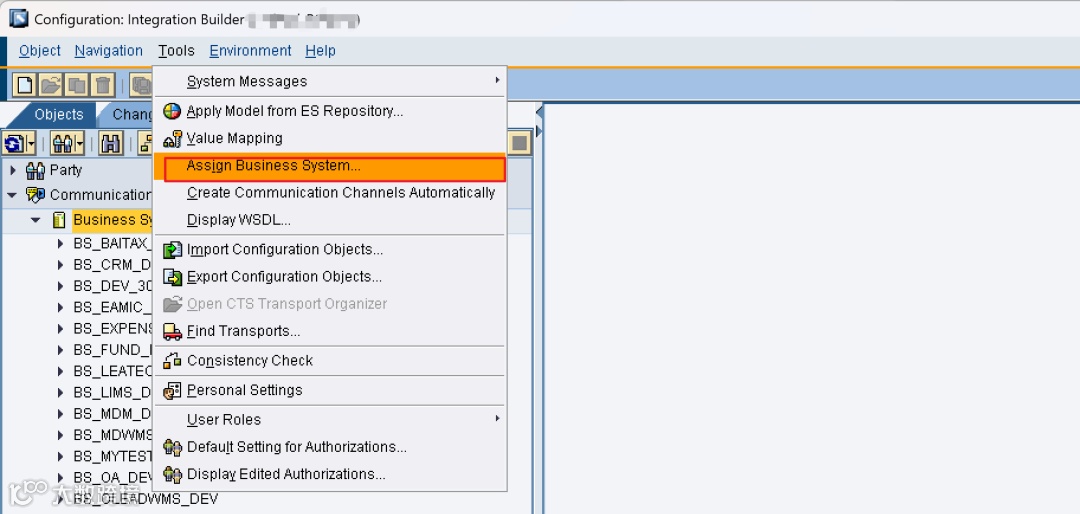Select the Value Mapping menu entry
Viewport: 1080px width, 514px height.
tap(329, 138)
